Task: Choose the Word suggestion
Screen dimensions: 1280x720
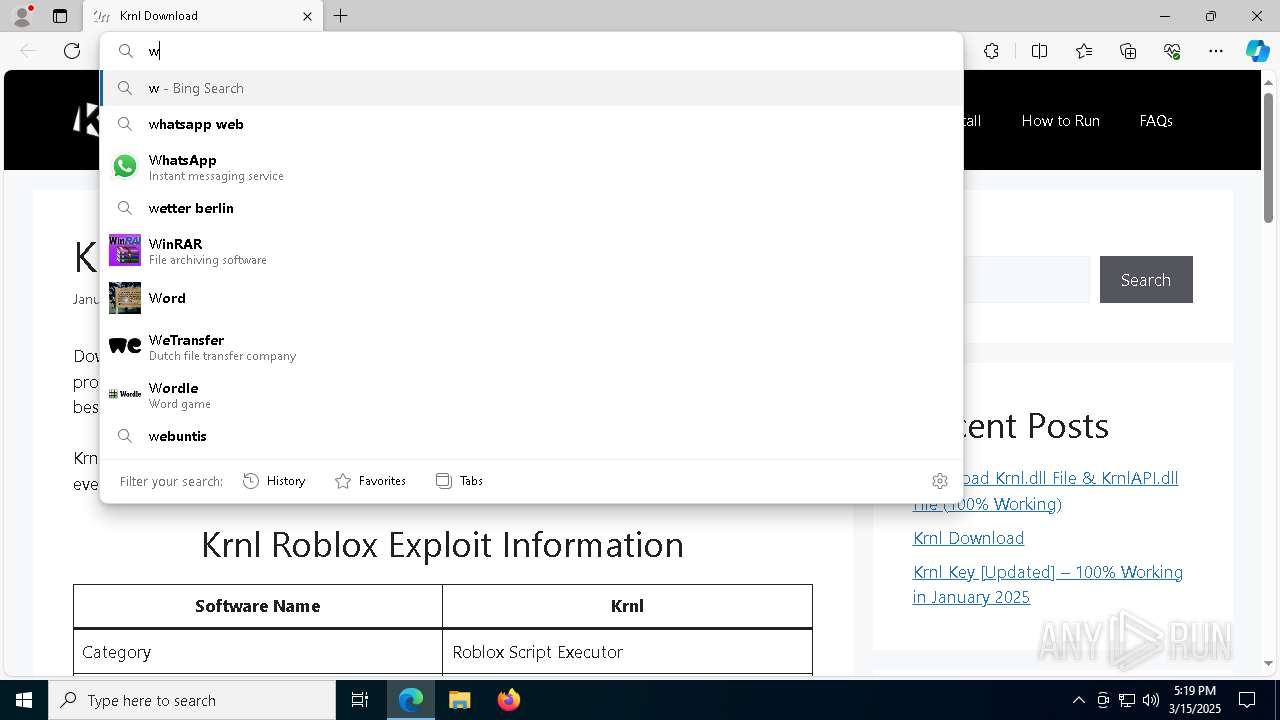Action: (531, 298)
